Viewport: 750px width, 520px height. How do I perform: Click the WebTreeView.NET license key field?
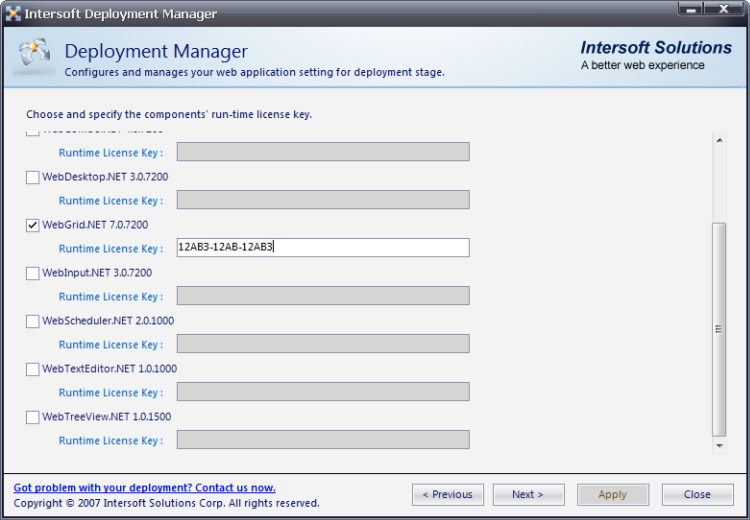coord(323,440)
